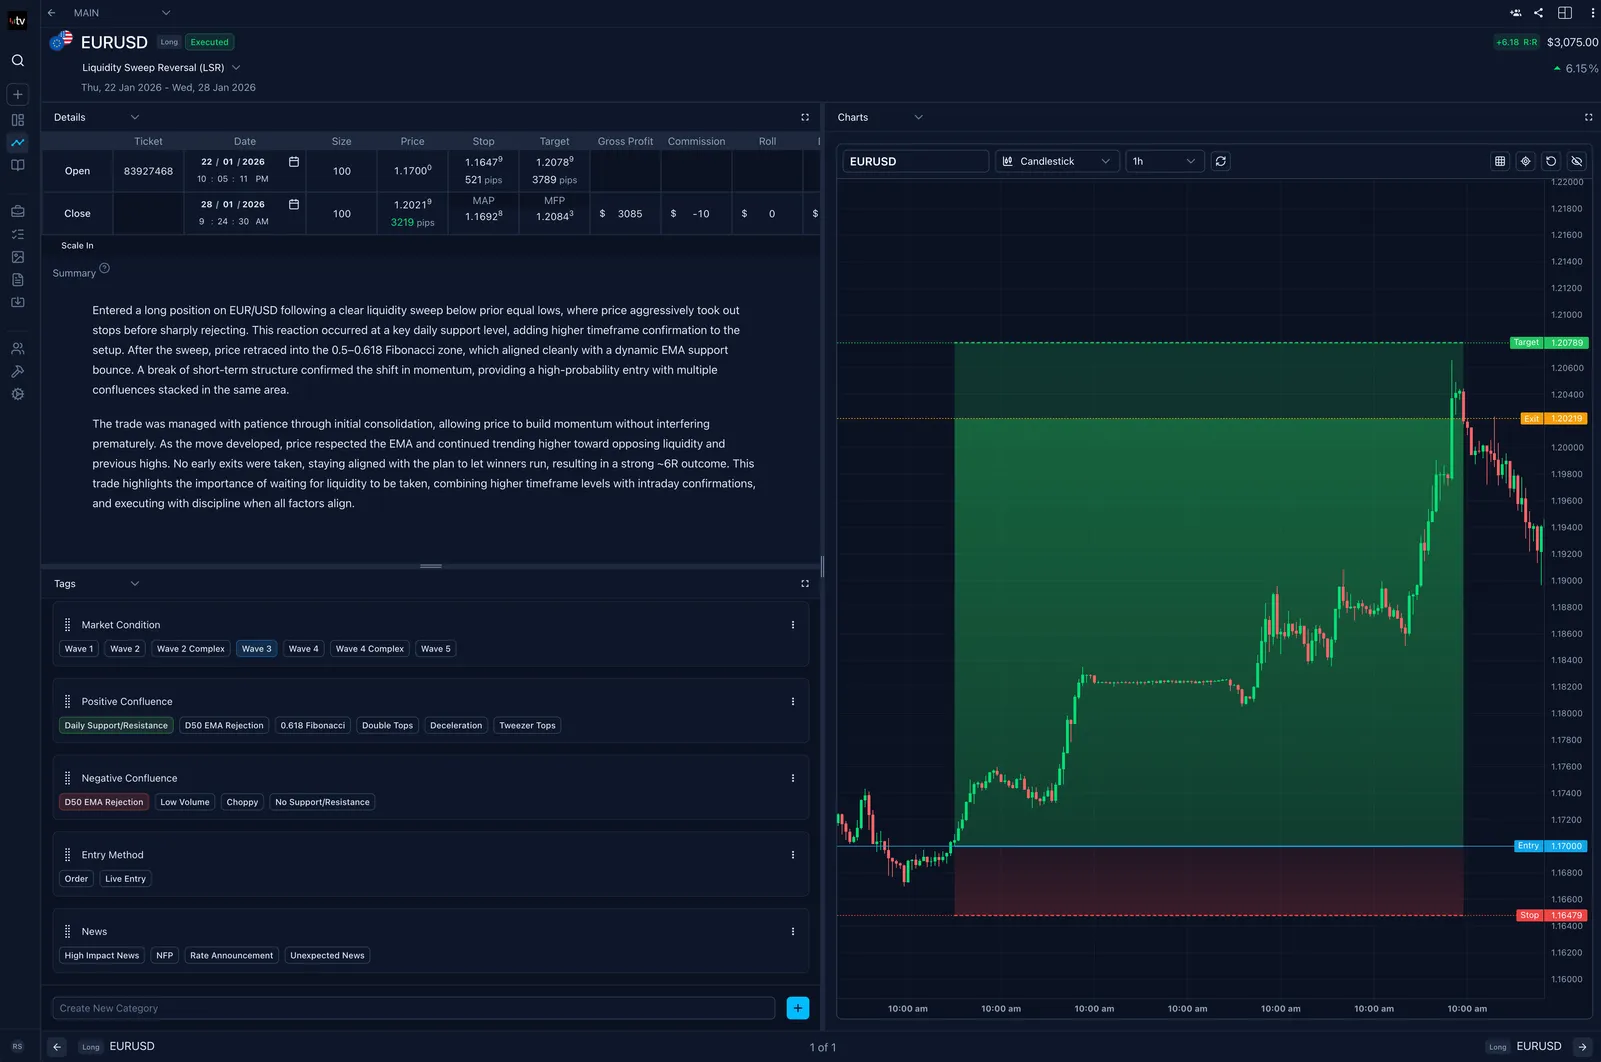Select the trend line chart icon in the sidebar
The image size is (1601, 1062).
click(18, 143)
